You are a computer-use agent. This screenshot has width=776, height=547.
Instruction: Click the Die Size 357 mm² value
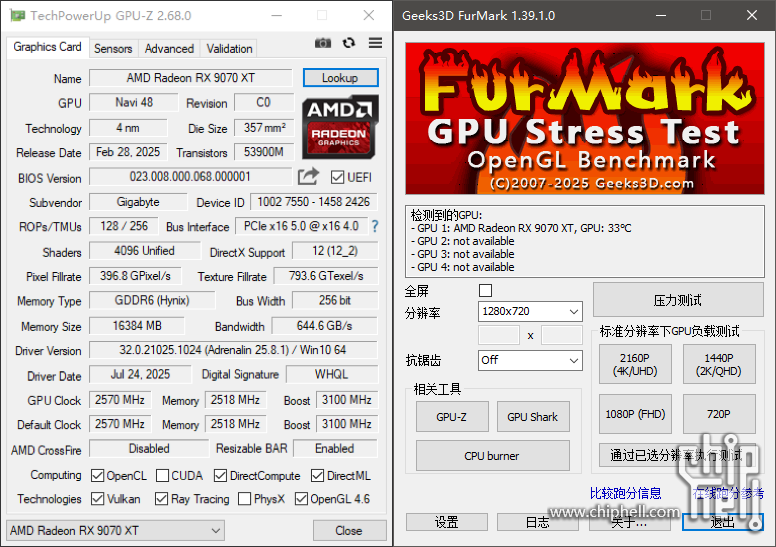coord(264,128)
